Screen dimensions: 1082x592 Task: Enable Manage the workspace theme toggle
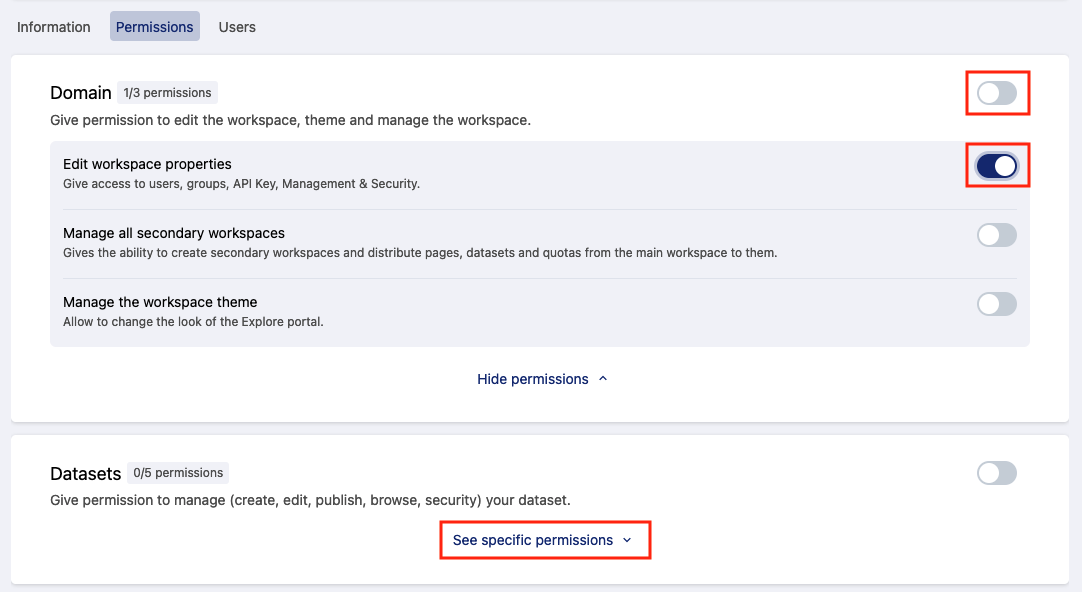[x=996, y=304]
